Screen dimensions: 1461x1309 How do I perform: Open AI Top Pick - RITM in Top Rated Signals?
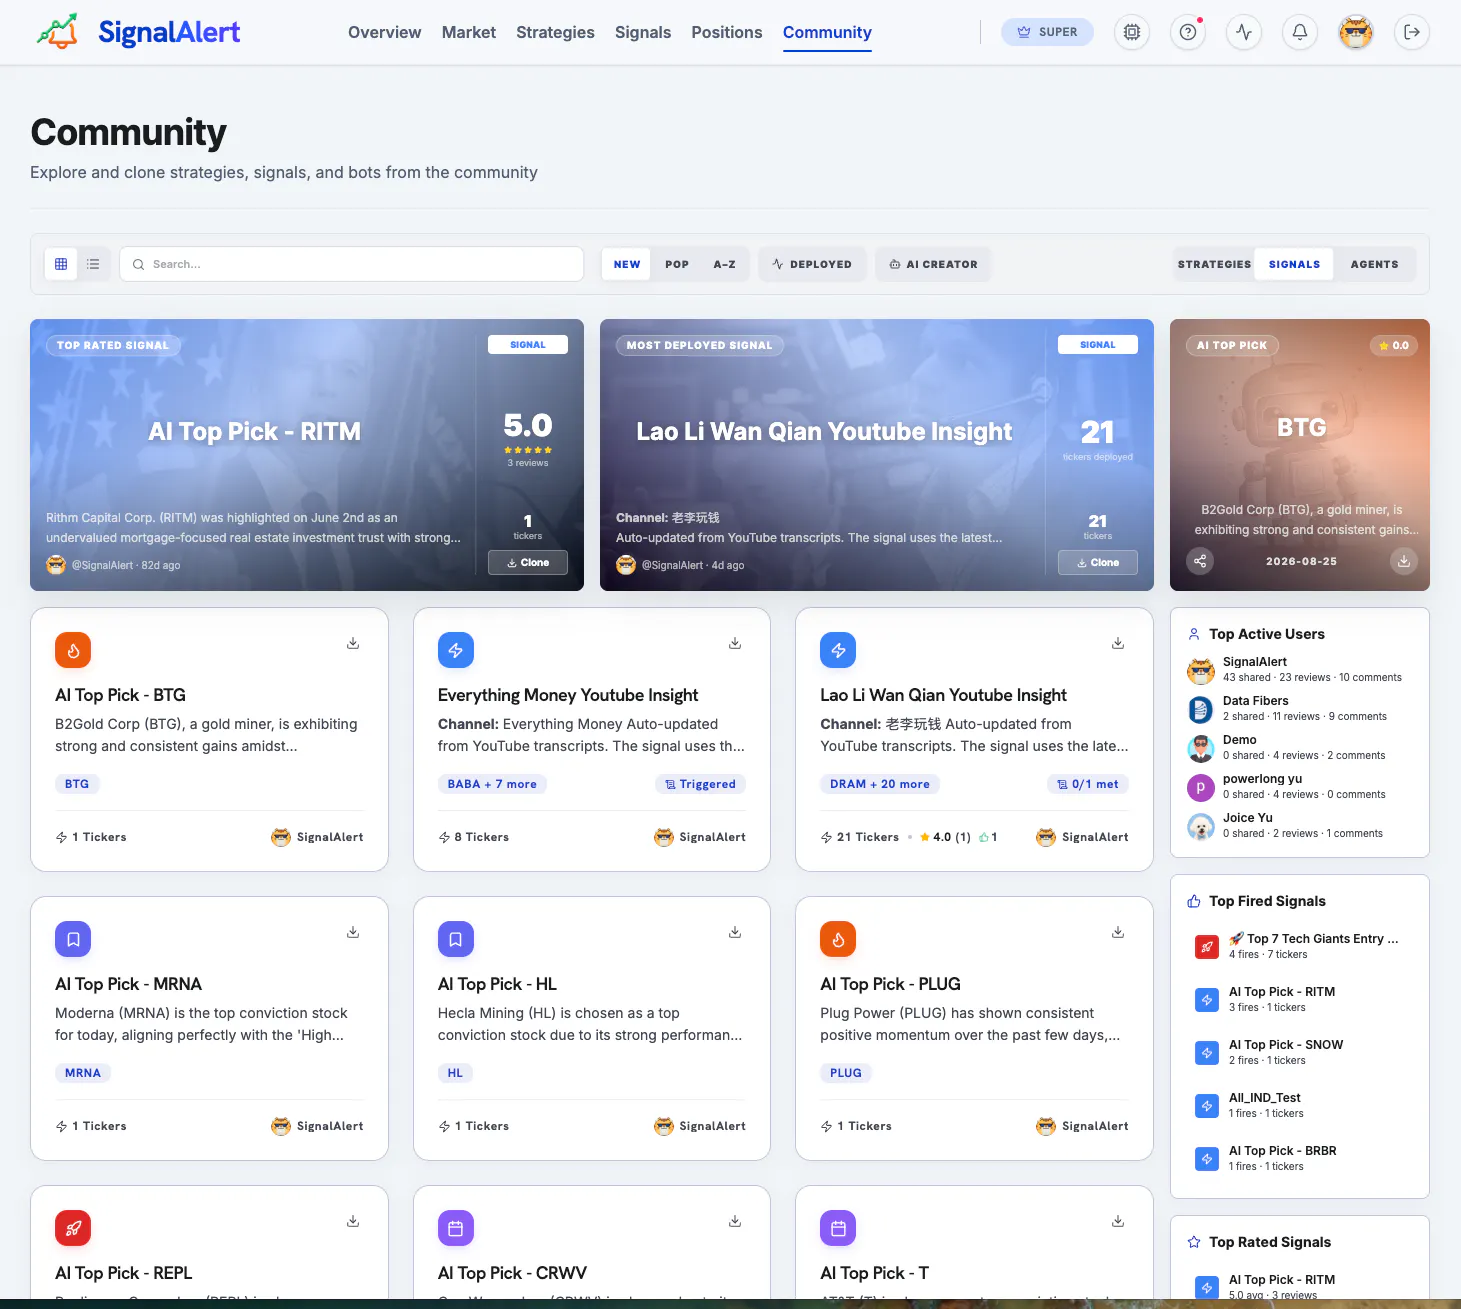coord(1300,1286)
